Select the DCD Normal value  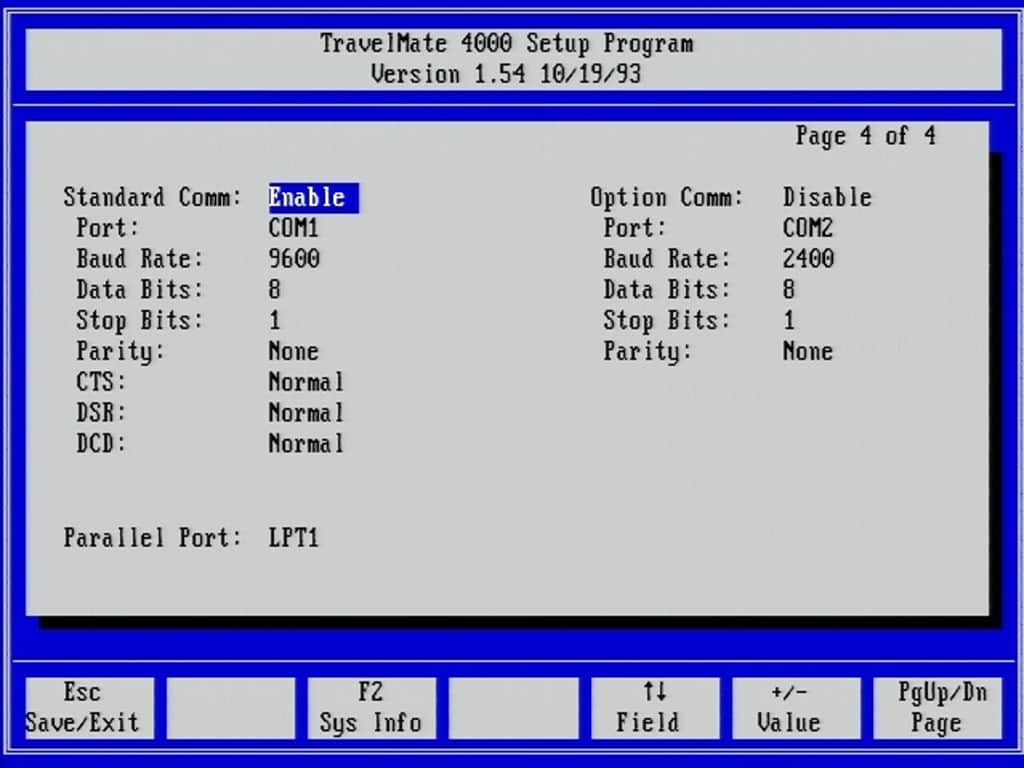click(x=306, y=444)
